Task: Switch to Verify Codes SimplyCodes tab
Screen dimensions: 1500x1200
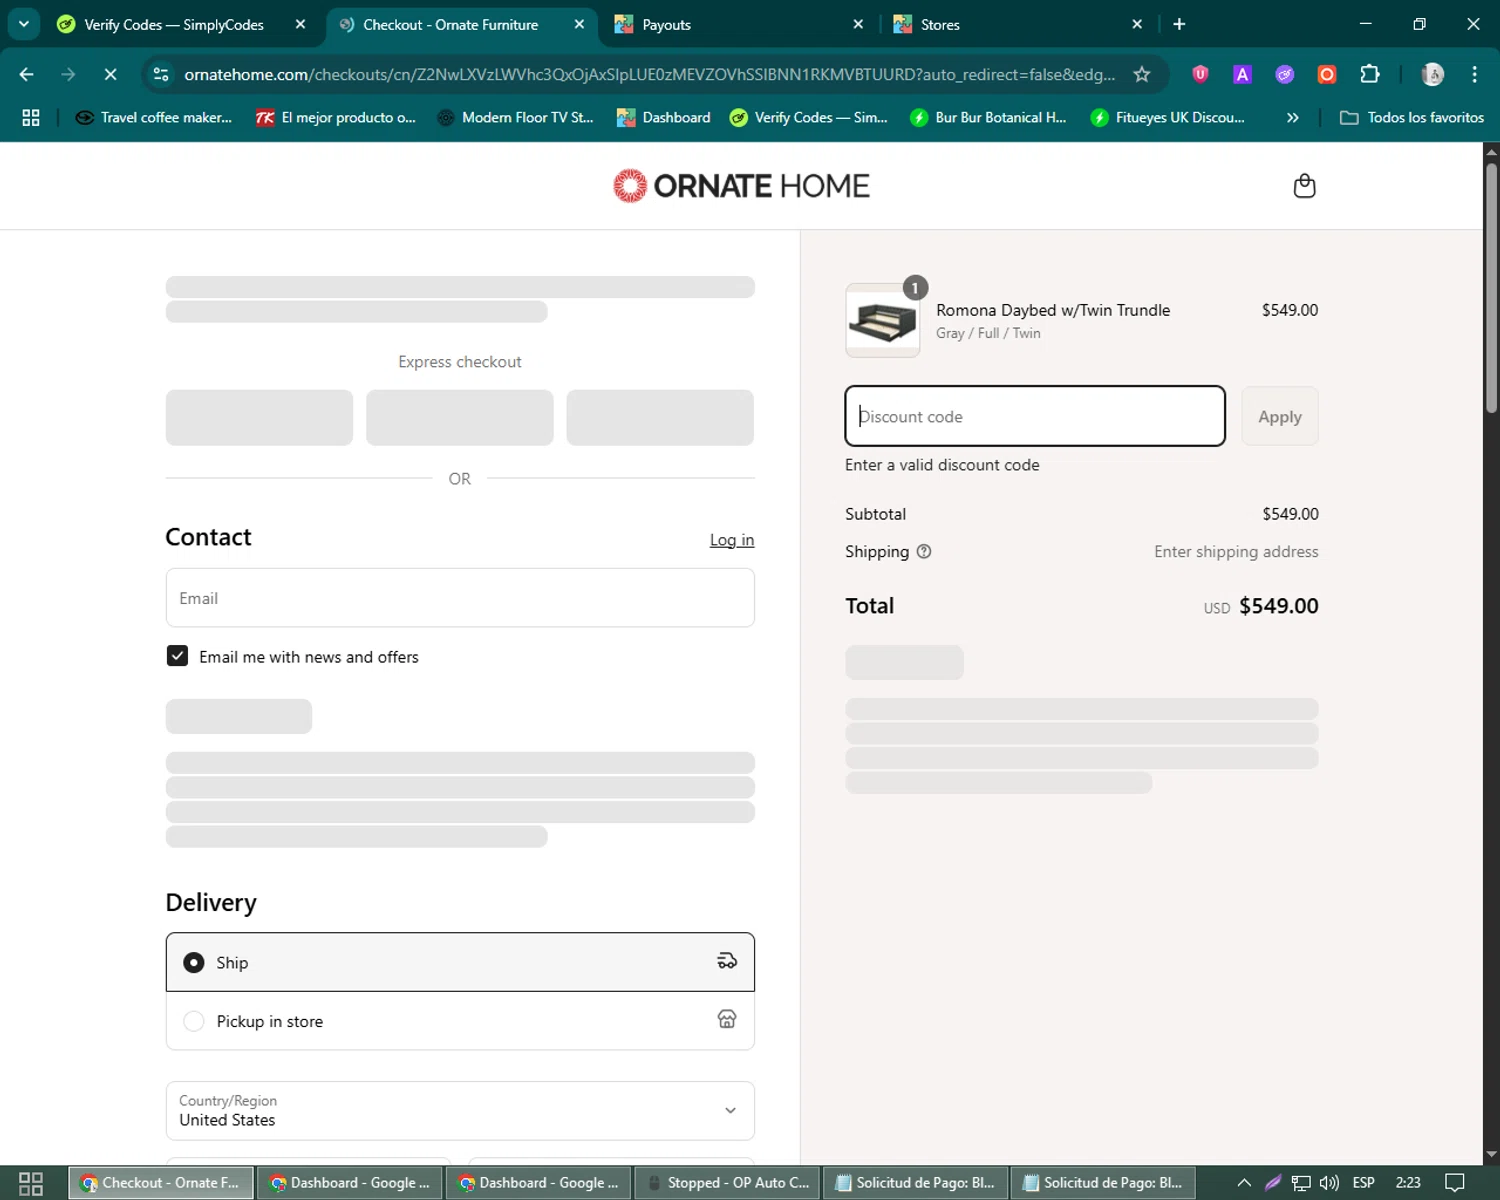Action: 174,24
